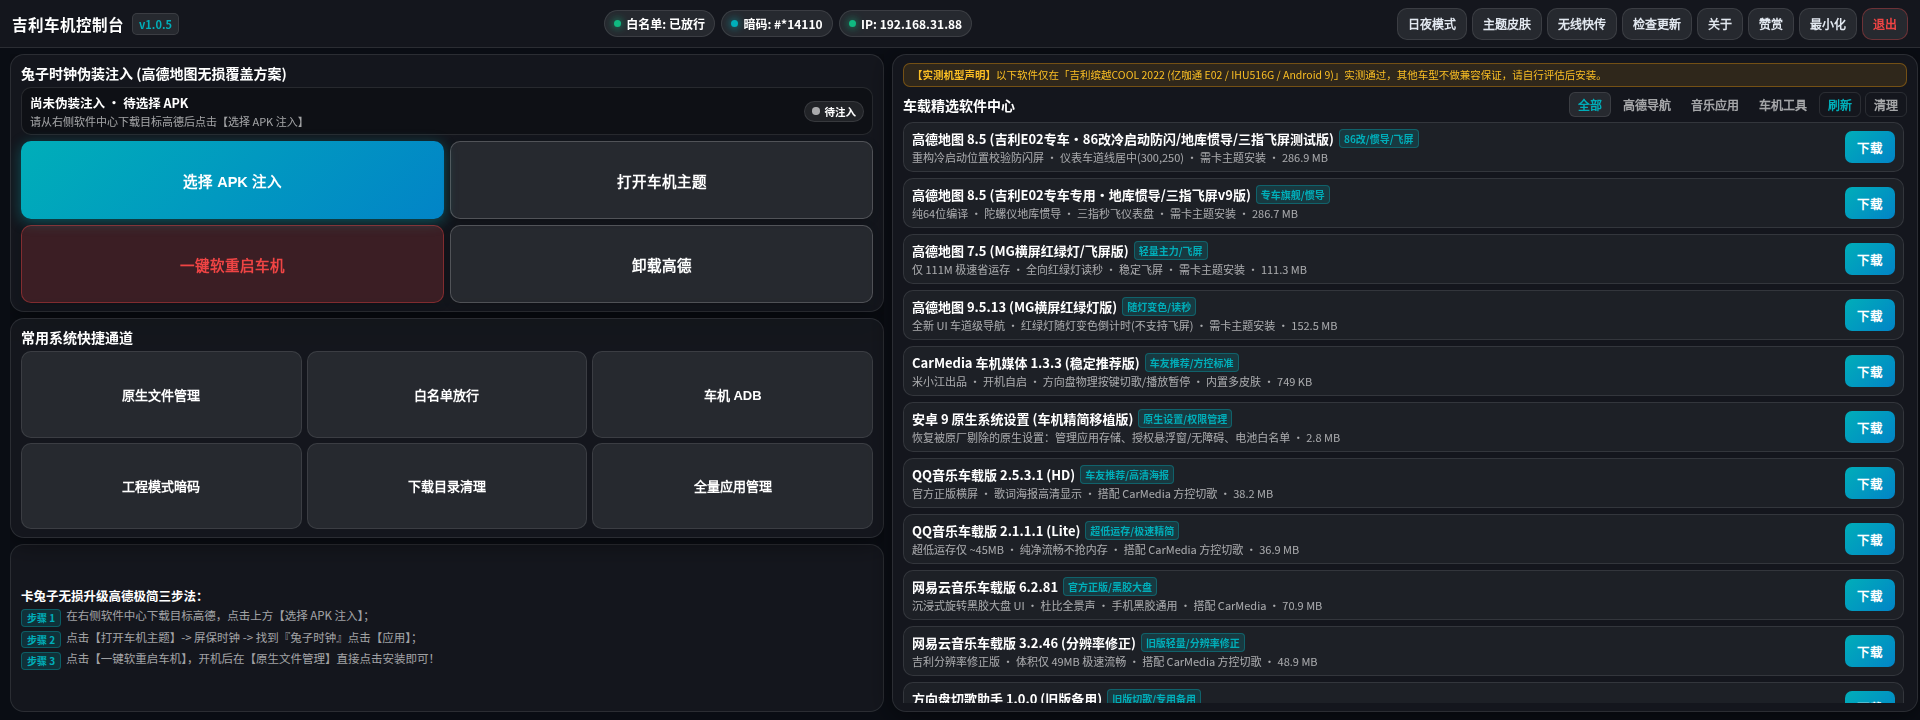This screenshot has height=720, width=1920.
Task: Download 安卓 9 原生系统设置
Action: [1870, 427]
